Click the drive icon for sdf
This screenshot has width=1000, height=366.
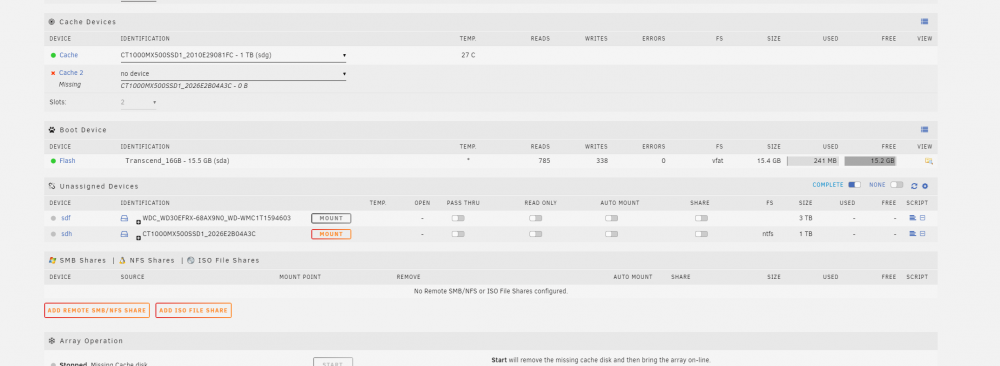click(124, 218)
